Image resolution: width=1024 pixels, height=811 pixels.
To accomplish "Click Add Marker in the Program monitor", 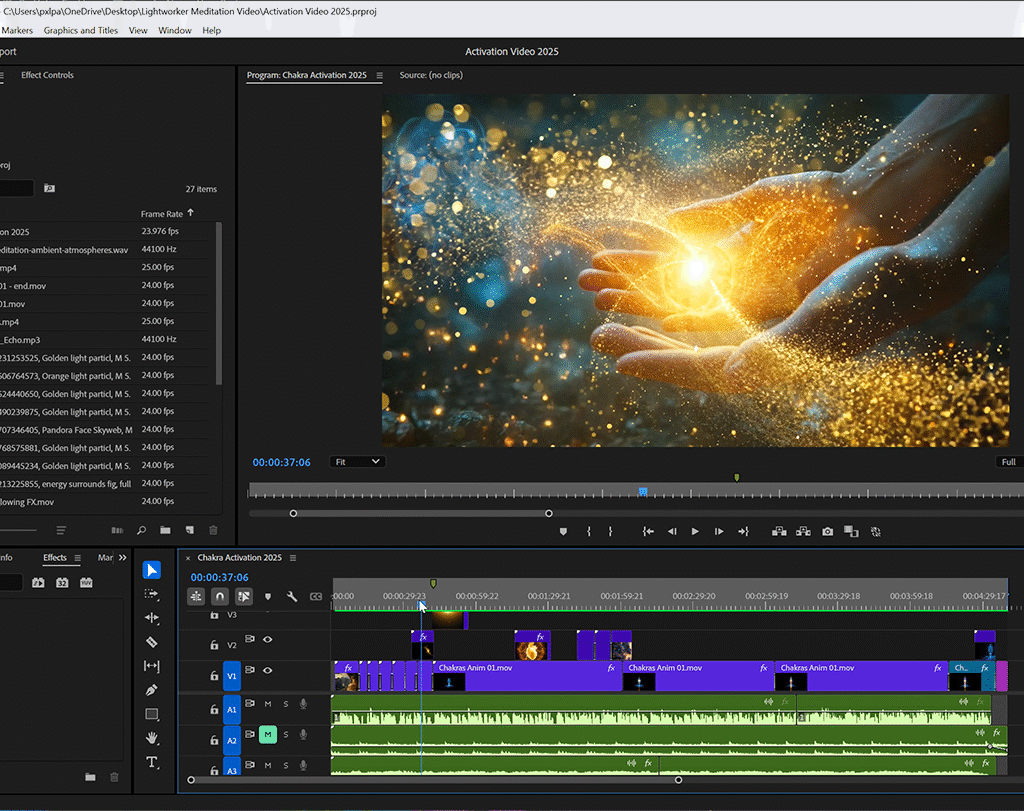I will (x=563, y=532).
